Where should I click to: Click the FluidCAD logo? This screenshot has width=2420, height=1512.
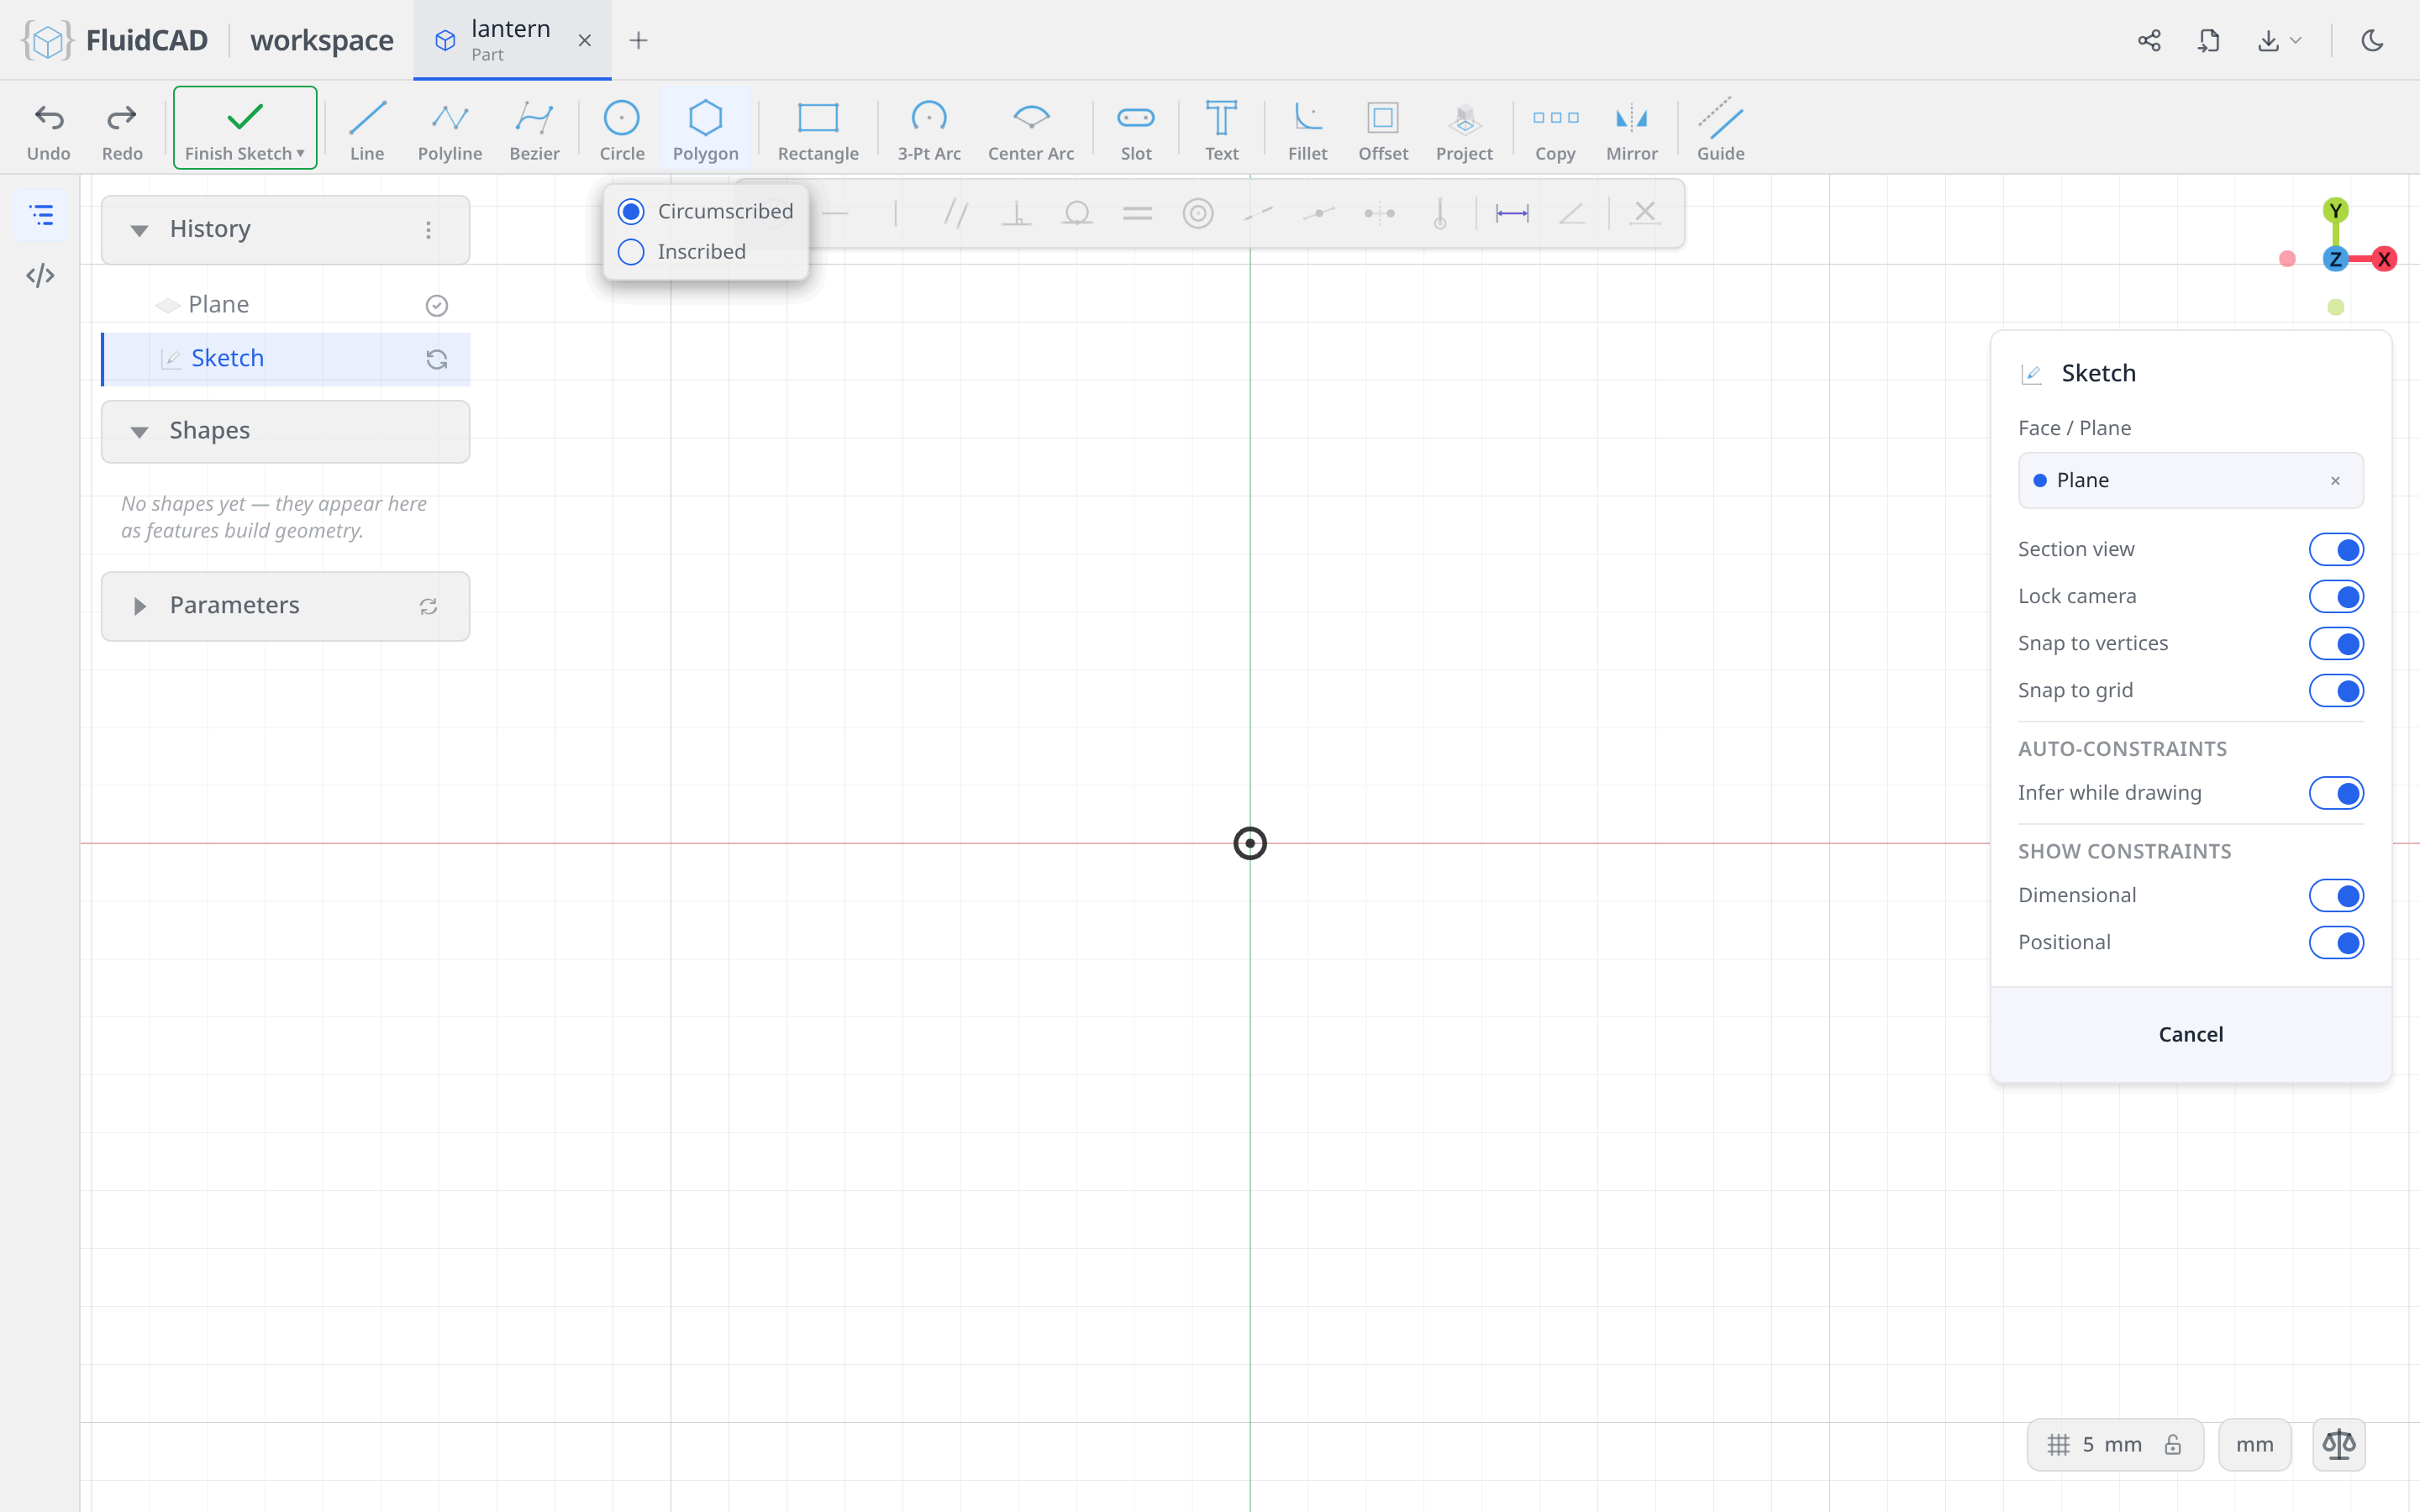115,40
